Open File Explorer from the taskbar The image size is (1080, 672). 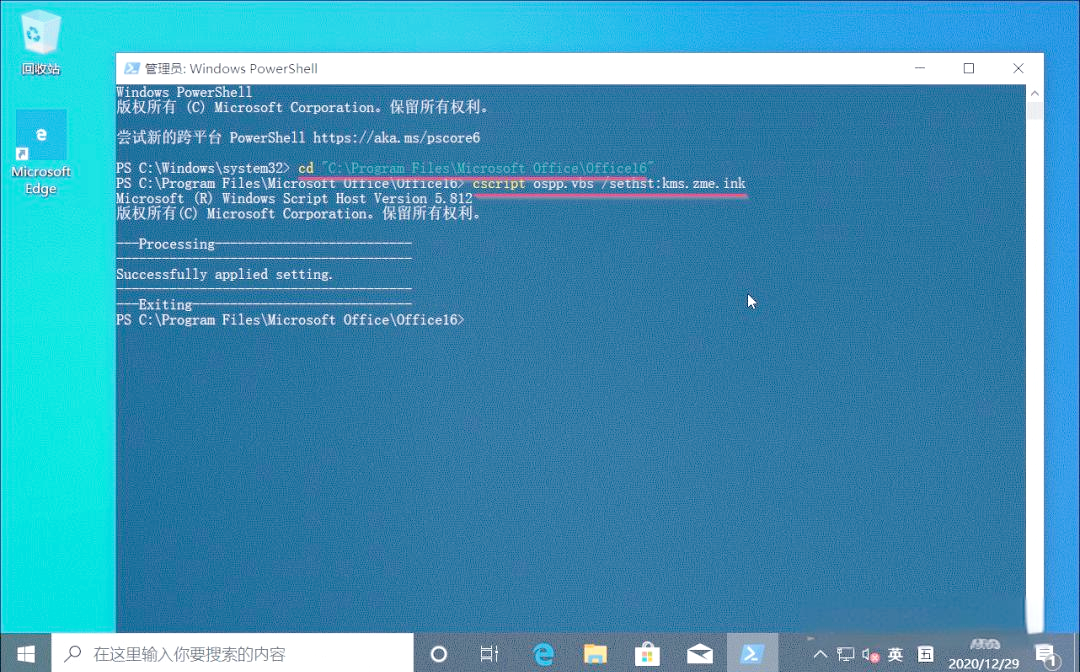[595, 653]
